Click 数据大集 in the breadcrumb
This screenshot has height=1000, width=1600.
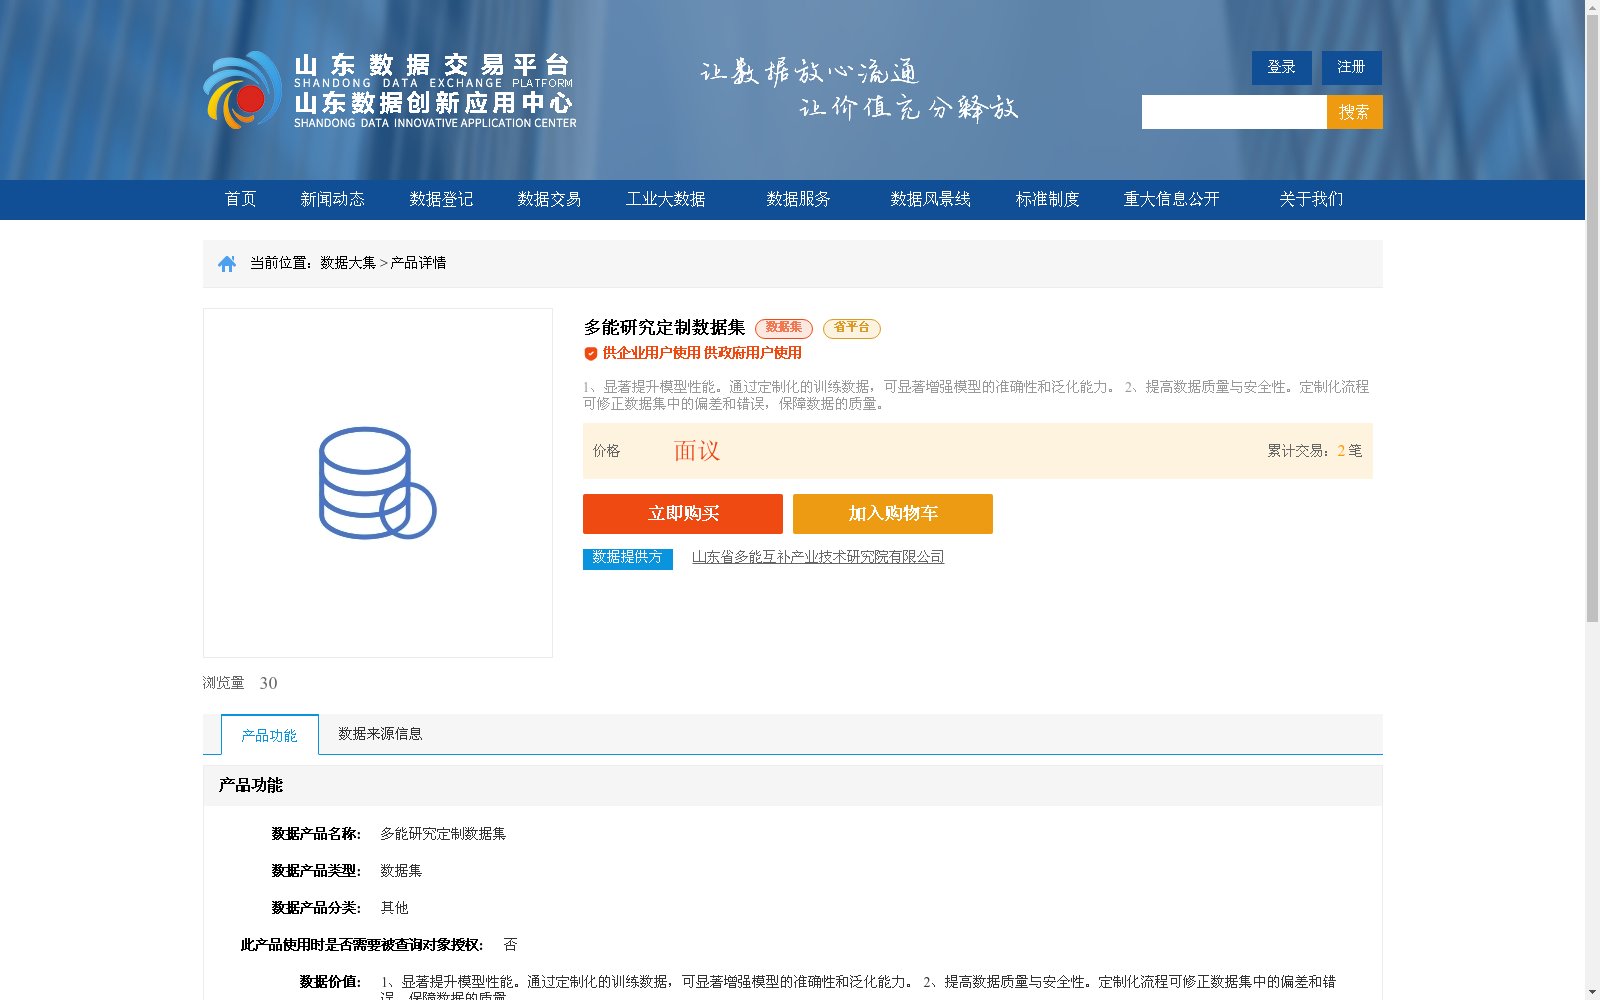[348, 263]
